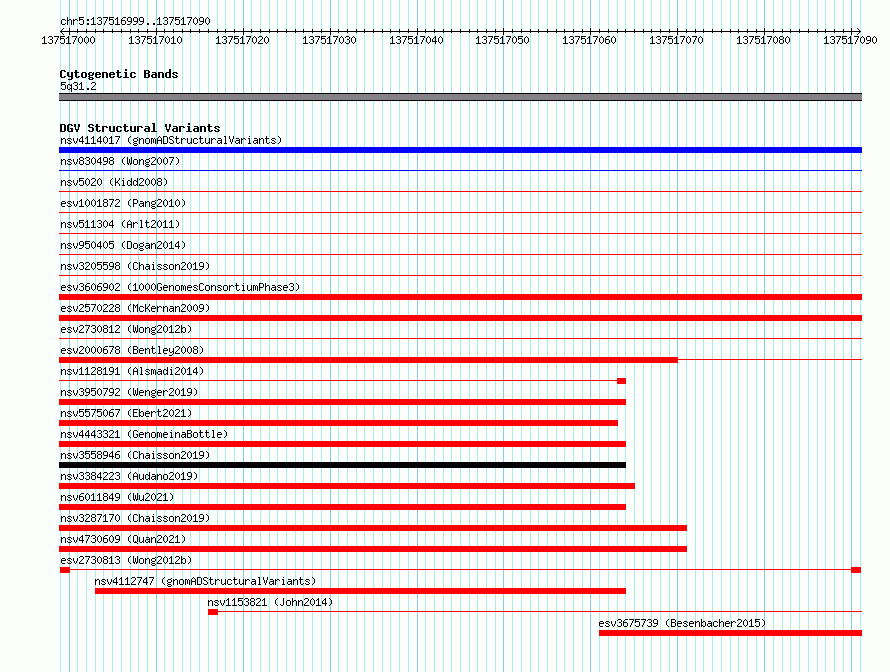Open nsv1153821 (John2014) label

click(270, 602)
